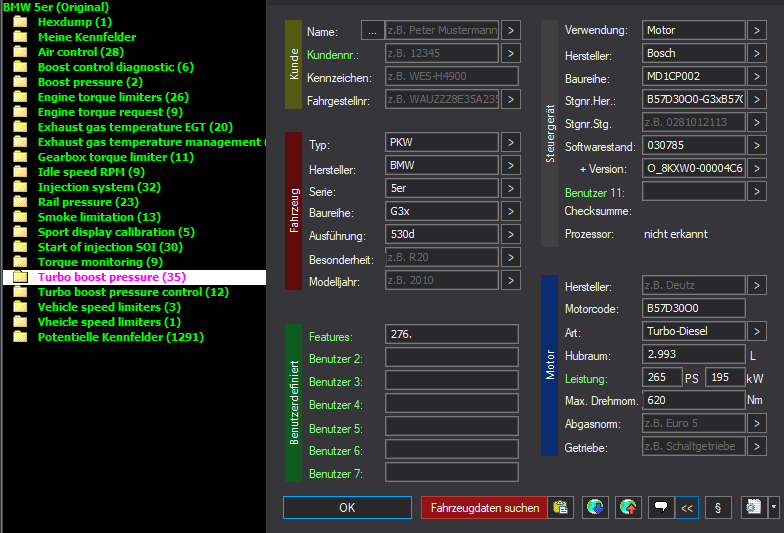Click folder icon of Gearbox torque limiter
Viewport: 784px width, 533px height.
20,157
